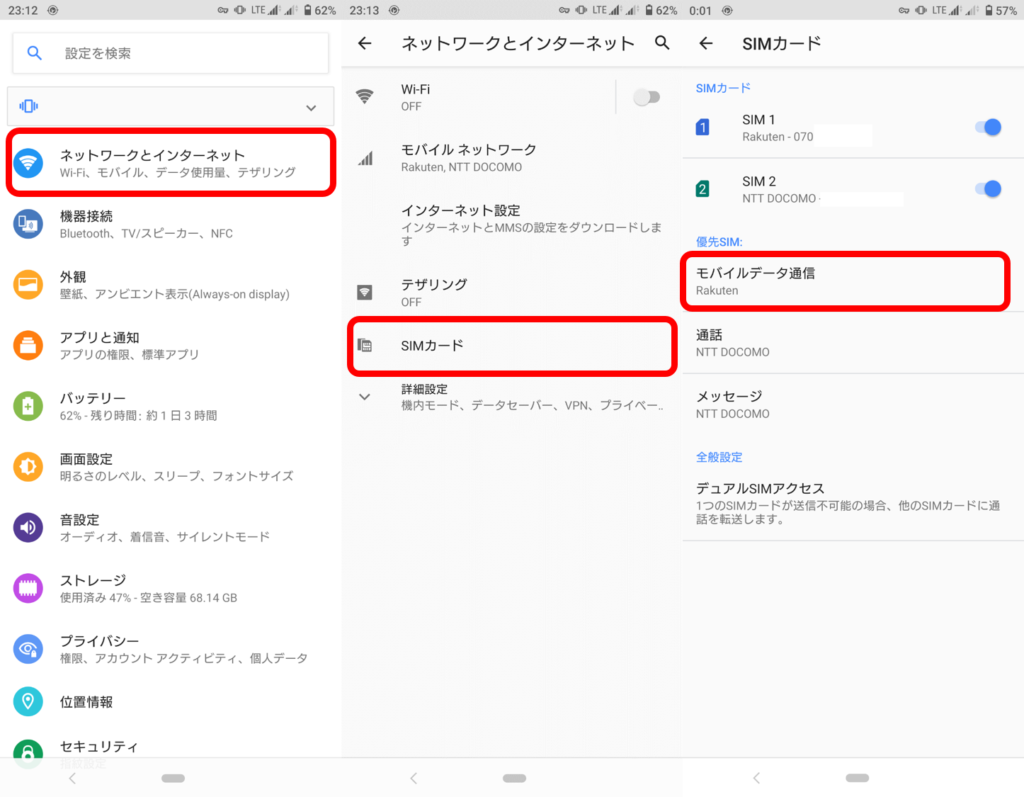
Task: Disable the SIM 1 Rakuten switch
Action: (x=988, y=127)
